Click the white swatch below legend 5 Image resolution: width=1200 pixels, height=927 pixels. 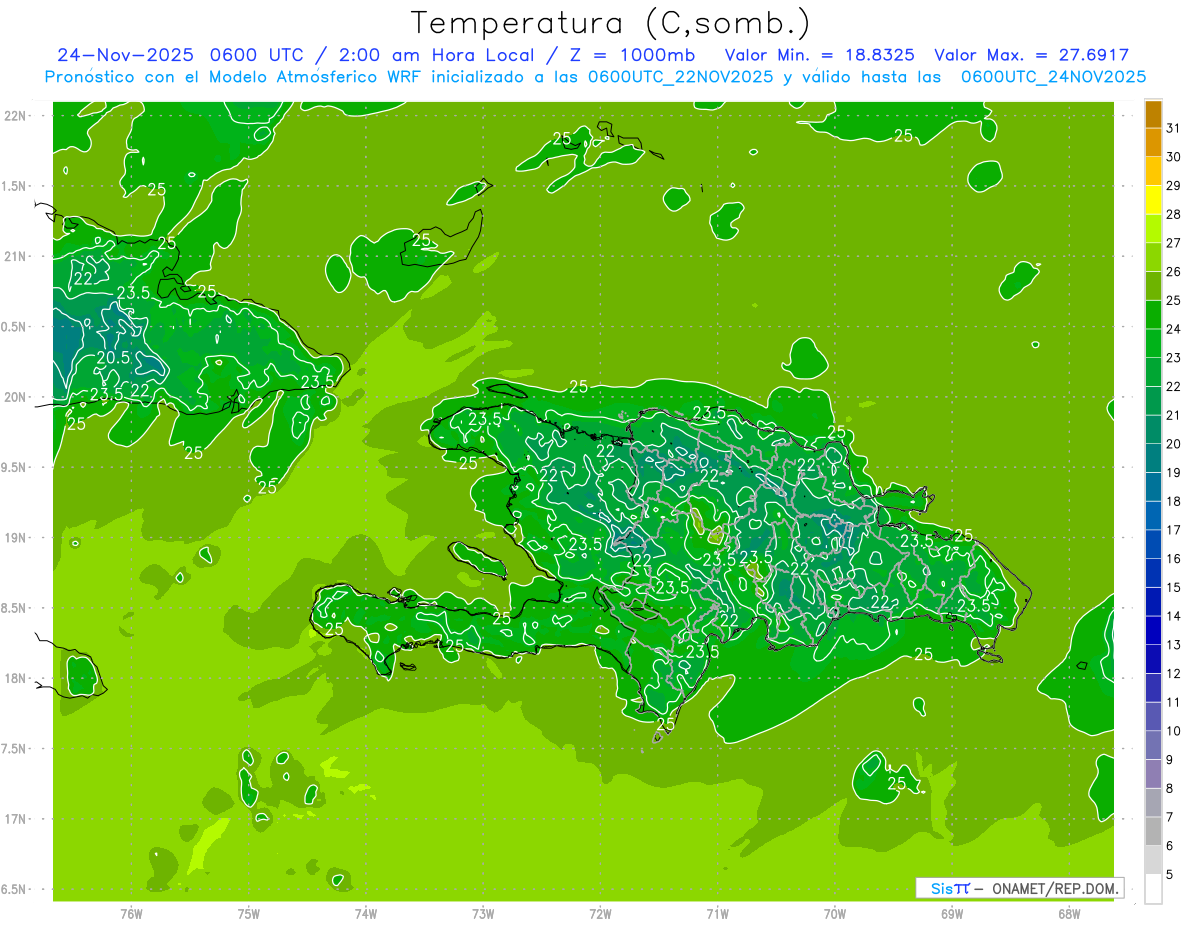coord(1153,889)
